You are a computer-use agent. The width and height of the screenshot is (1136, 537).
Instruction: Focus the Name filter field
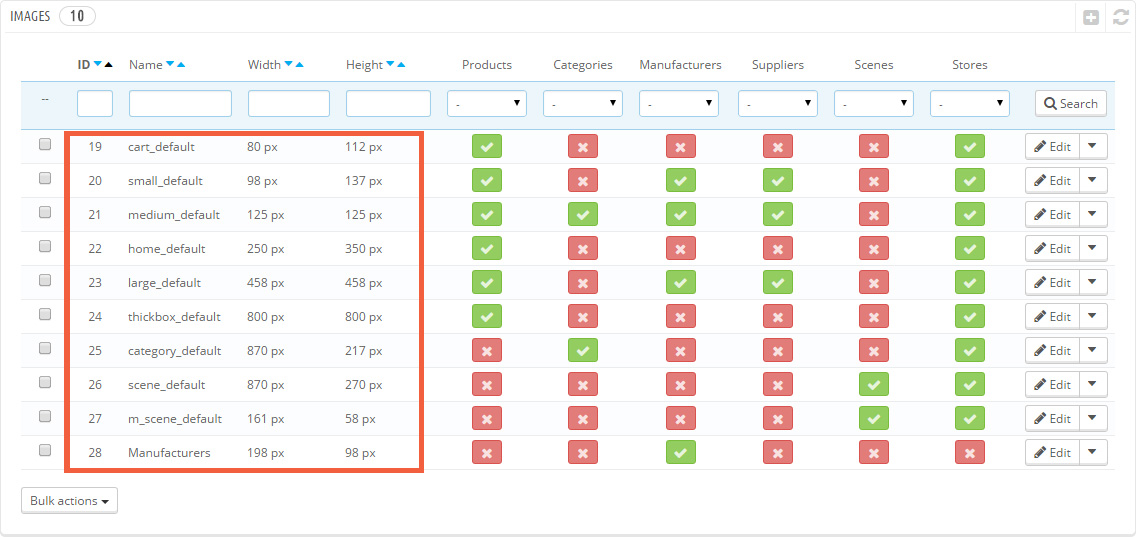[x=180, y=104]
